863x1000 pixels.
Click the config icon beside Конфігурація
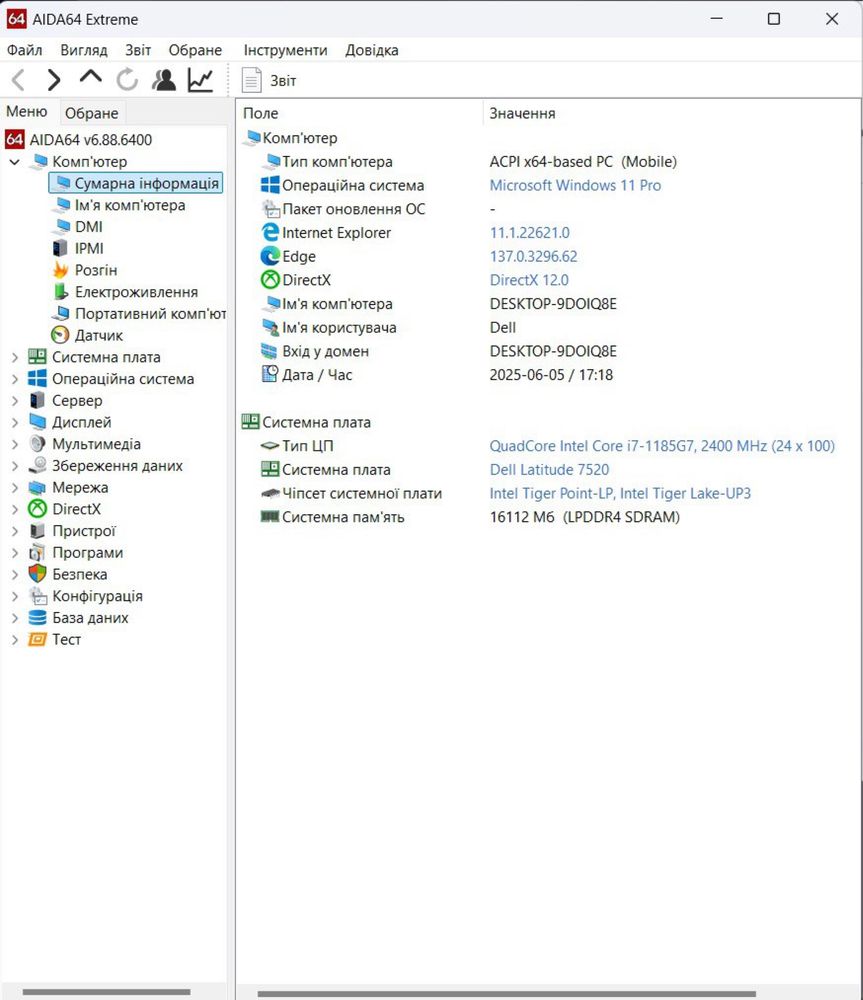click(x=37, y=595)
